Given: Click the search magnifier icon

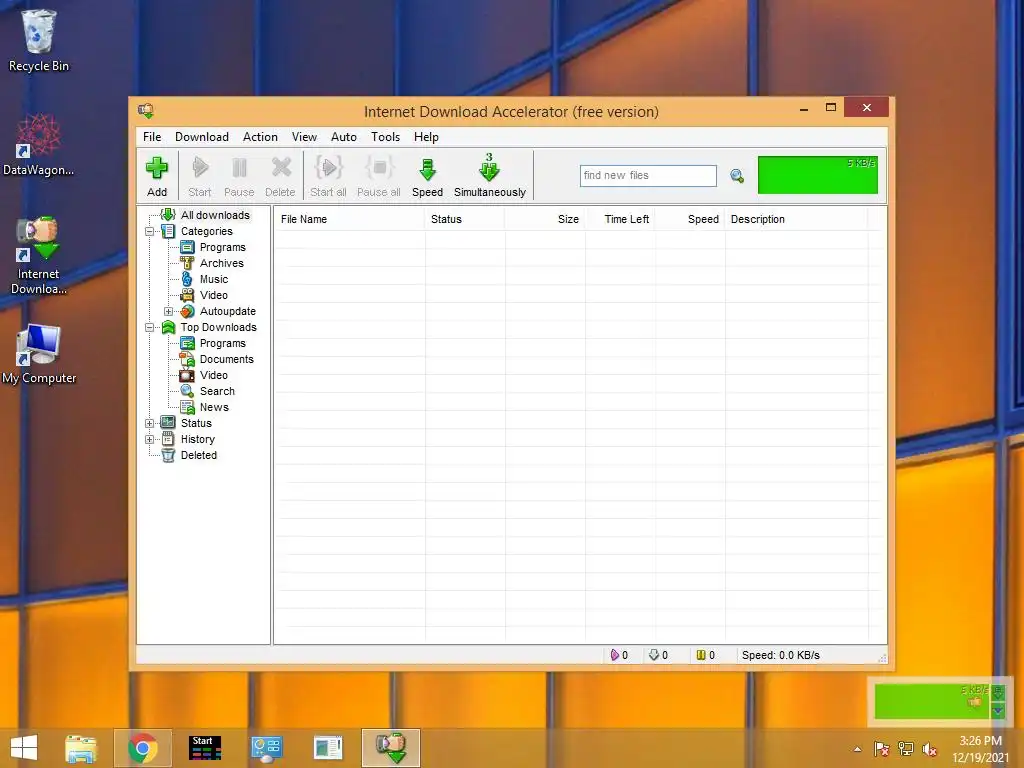Looking at the screenshot, I should click(737, 176).
